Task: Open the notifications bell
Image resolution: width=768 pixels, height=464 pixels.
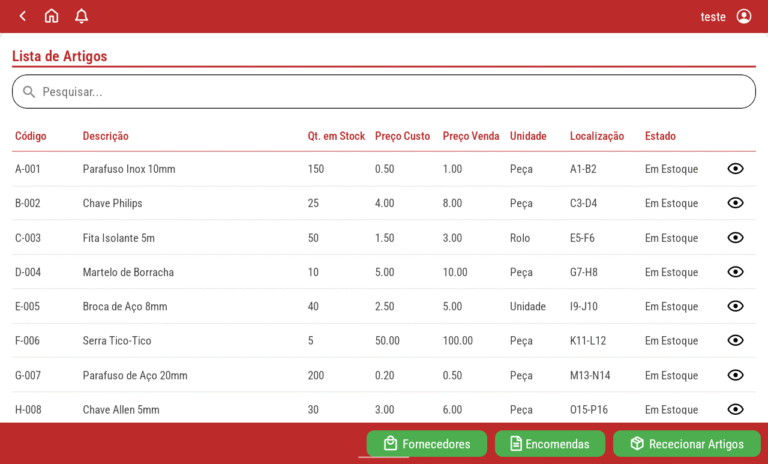Action: pos(81,16)
